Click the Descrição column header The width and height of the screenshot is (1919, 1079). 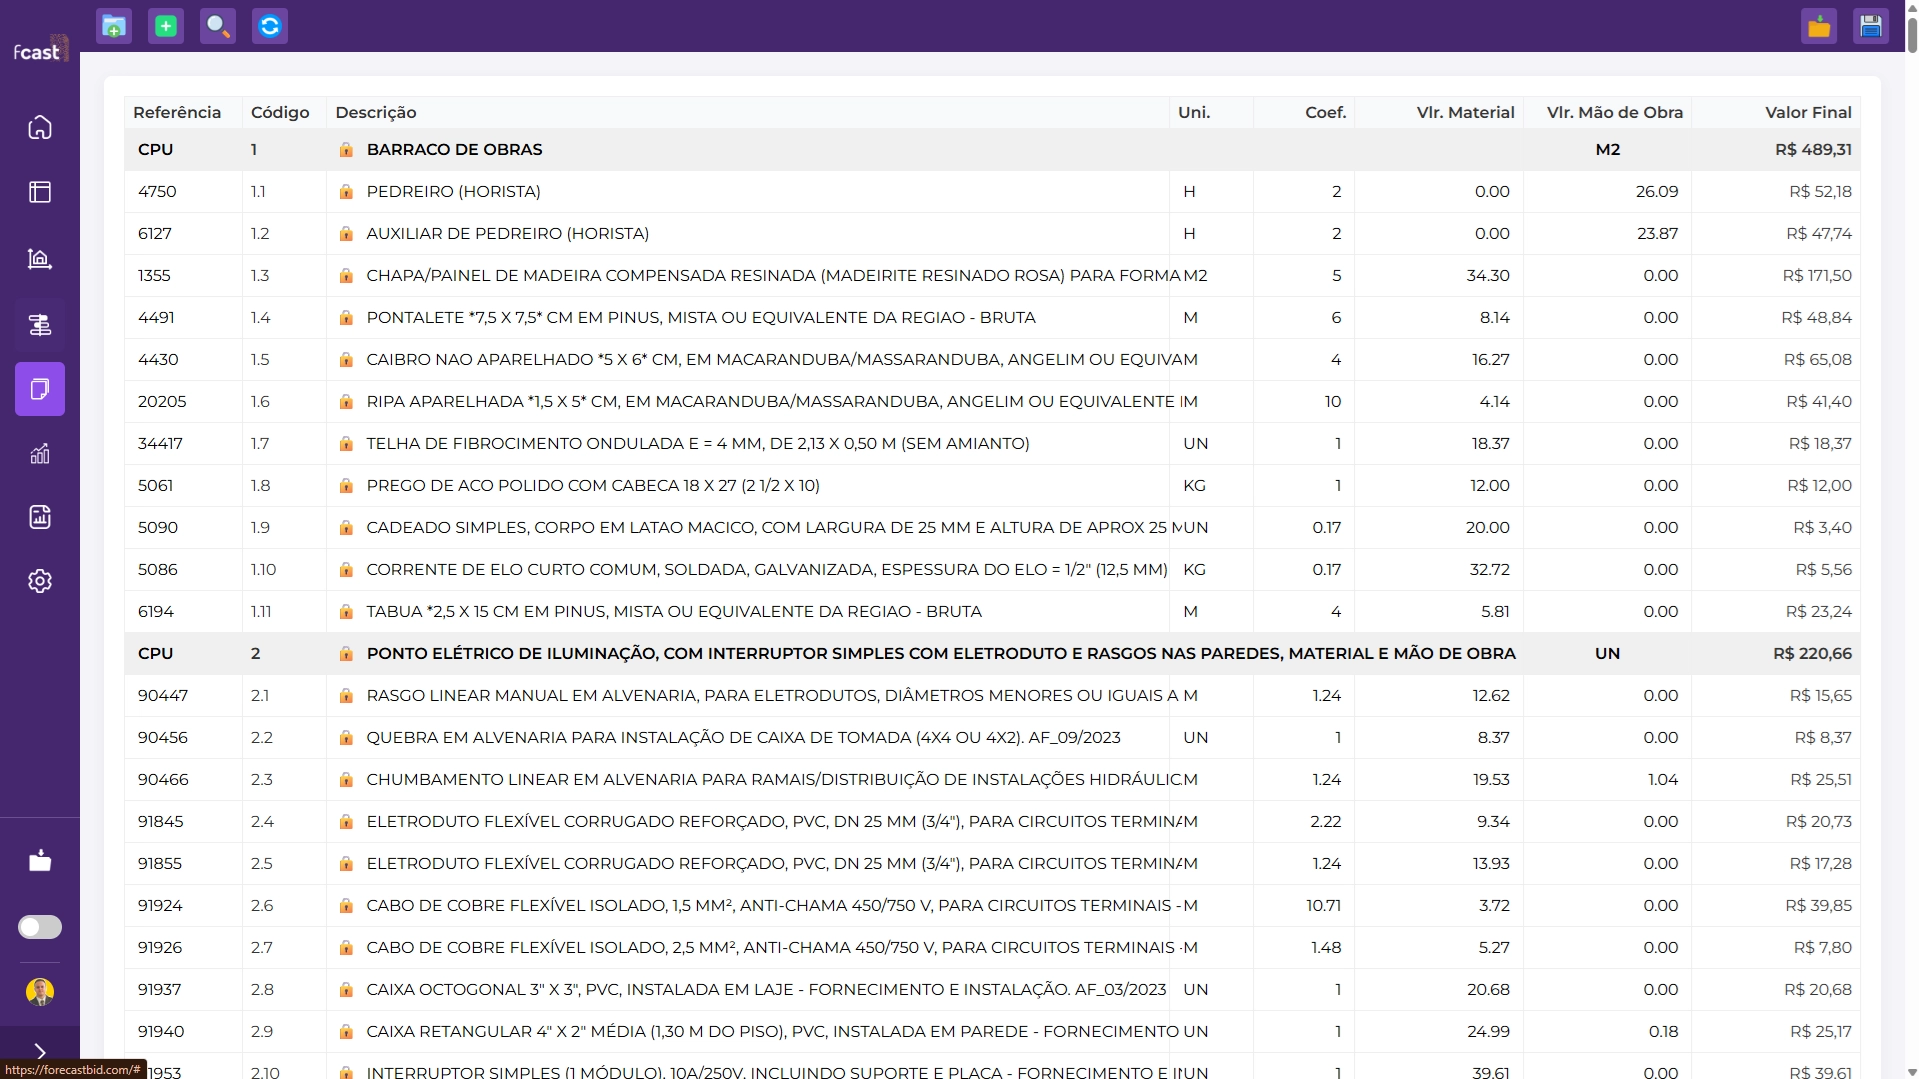click(376, 113)
